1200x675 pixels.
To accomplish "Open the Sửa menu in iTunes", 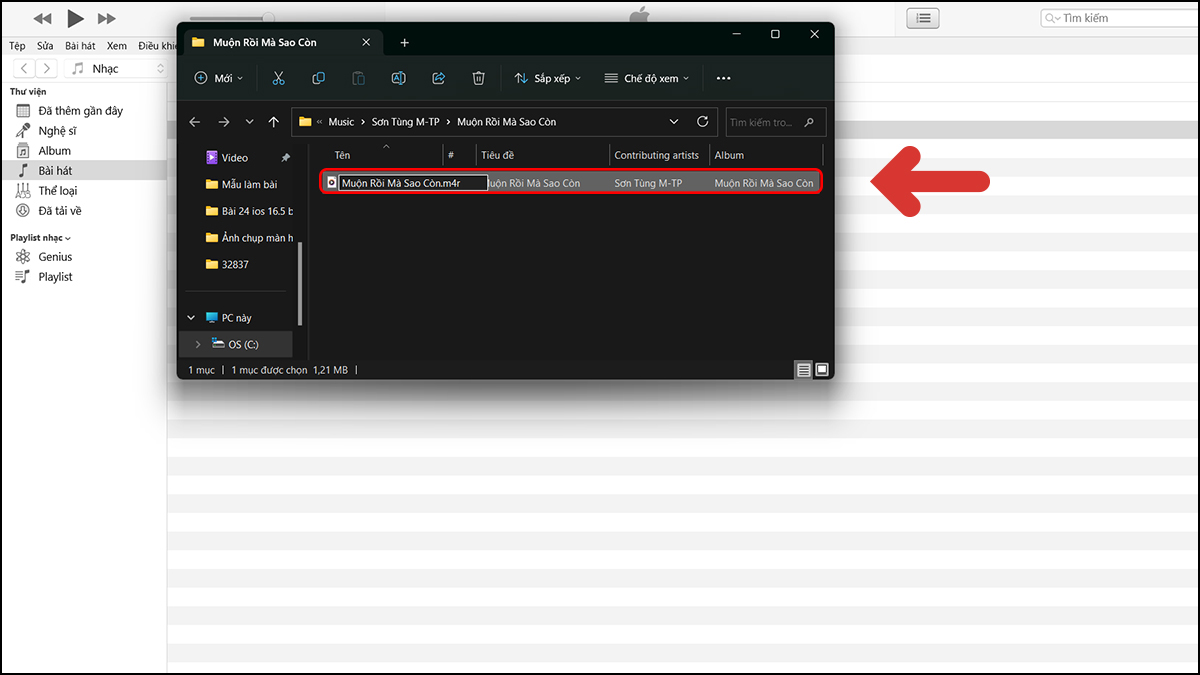I will click(x=45, y=46).
